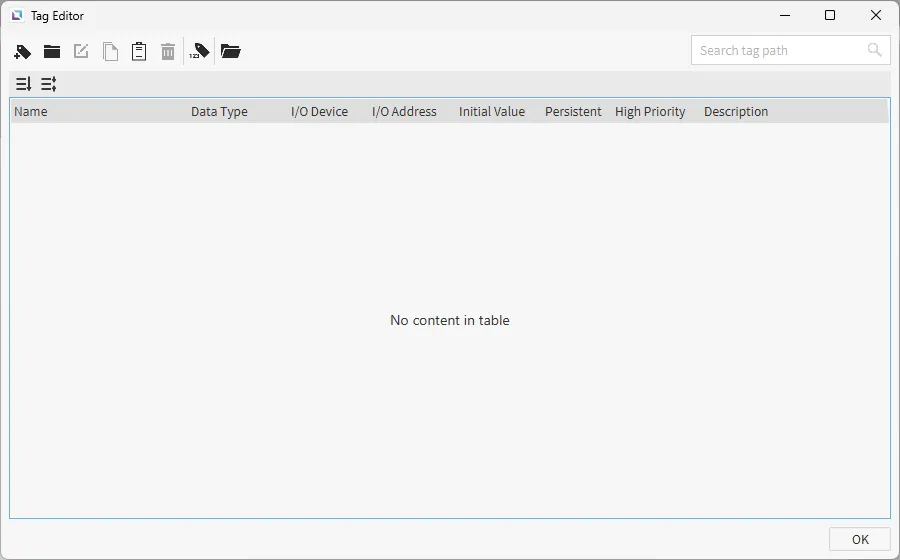Expand all rows in the tag tree
This screenshot has width=900, height=560.
[x=23, y=84]
